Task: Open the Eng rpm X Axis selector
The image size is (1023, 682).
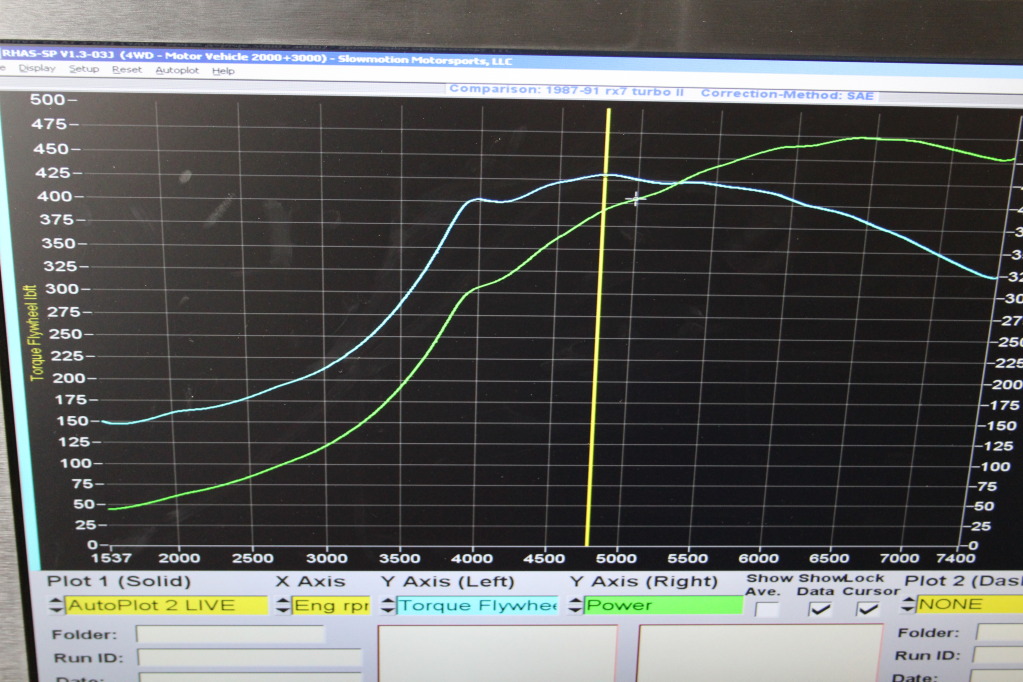Action: click(x=331, y=606)
